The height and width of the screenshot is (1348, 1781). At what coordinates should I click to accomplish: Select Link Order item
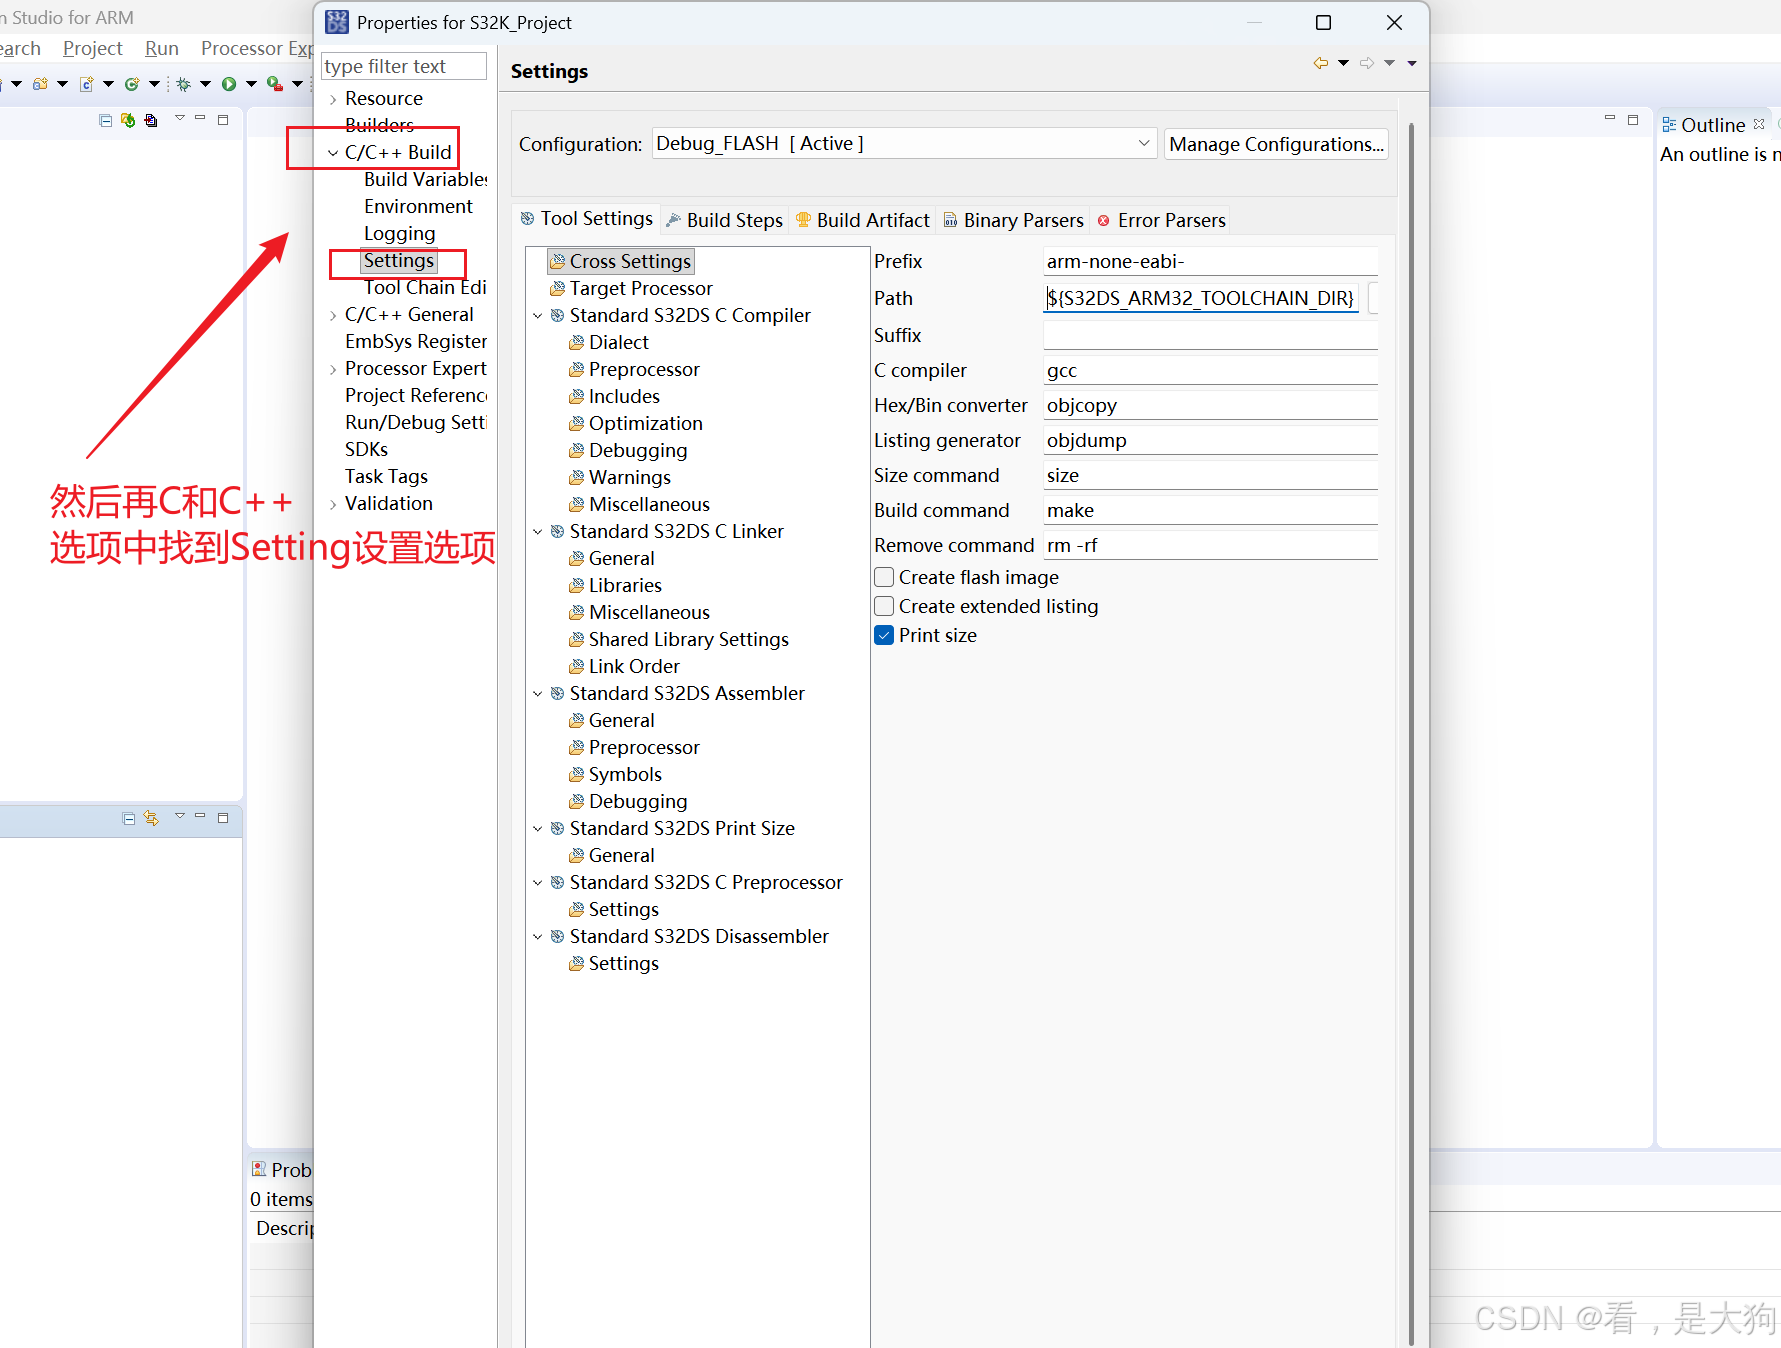click(x=634, y=667)
